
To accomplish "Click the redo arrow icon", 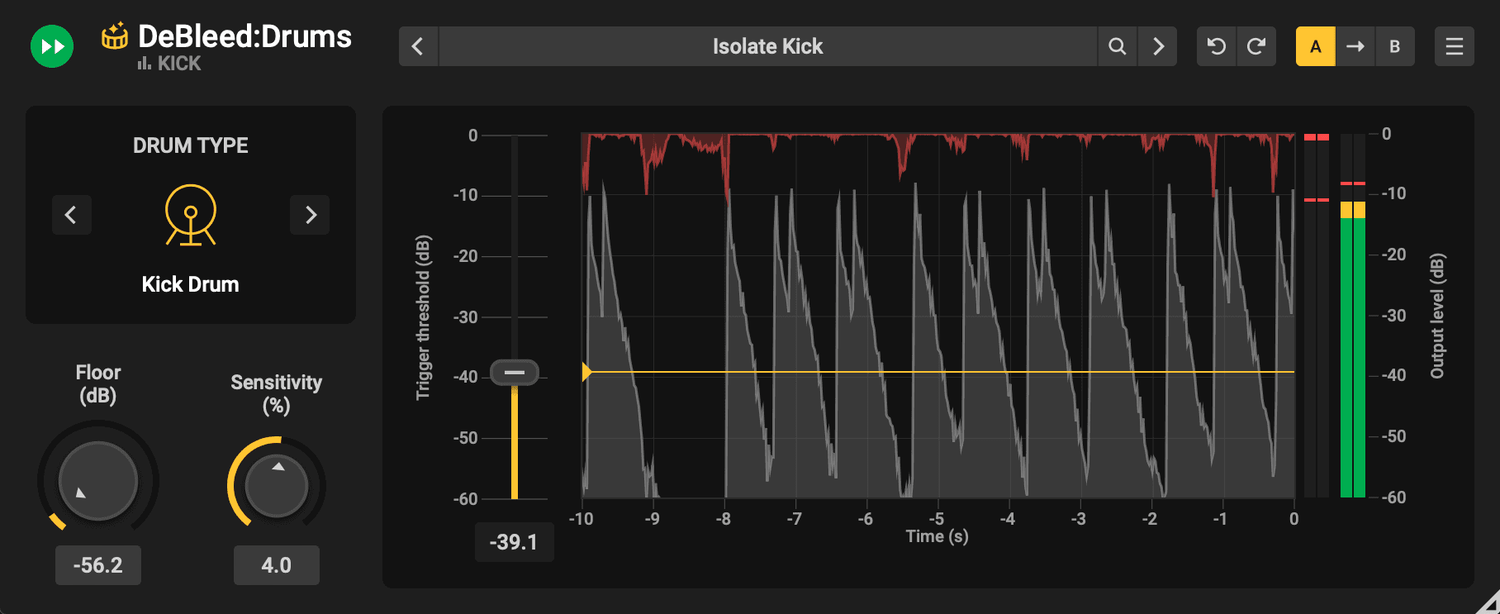I will pyautogui.click(x=1256, y=46).
